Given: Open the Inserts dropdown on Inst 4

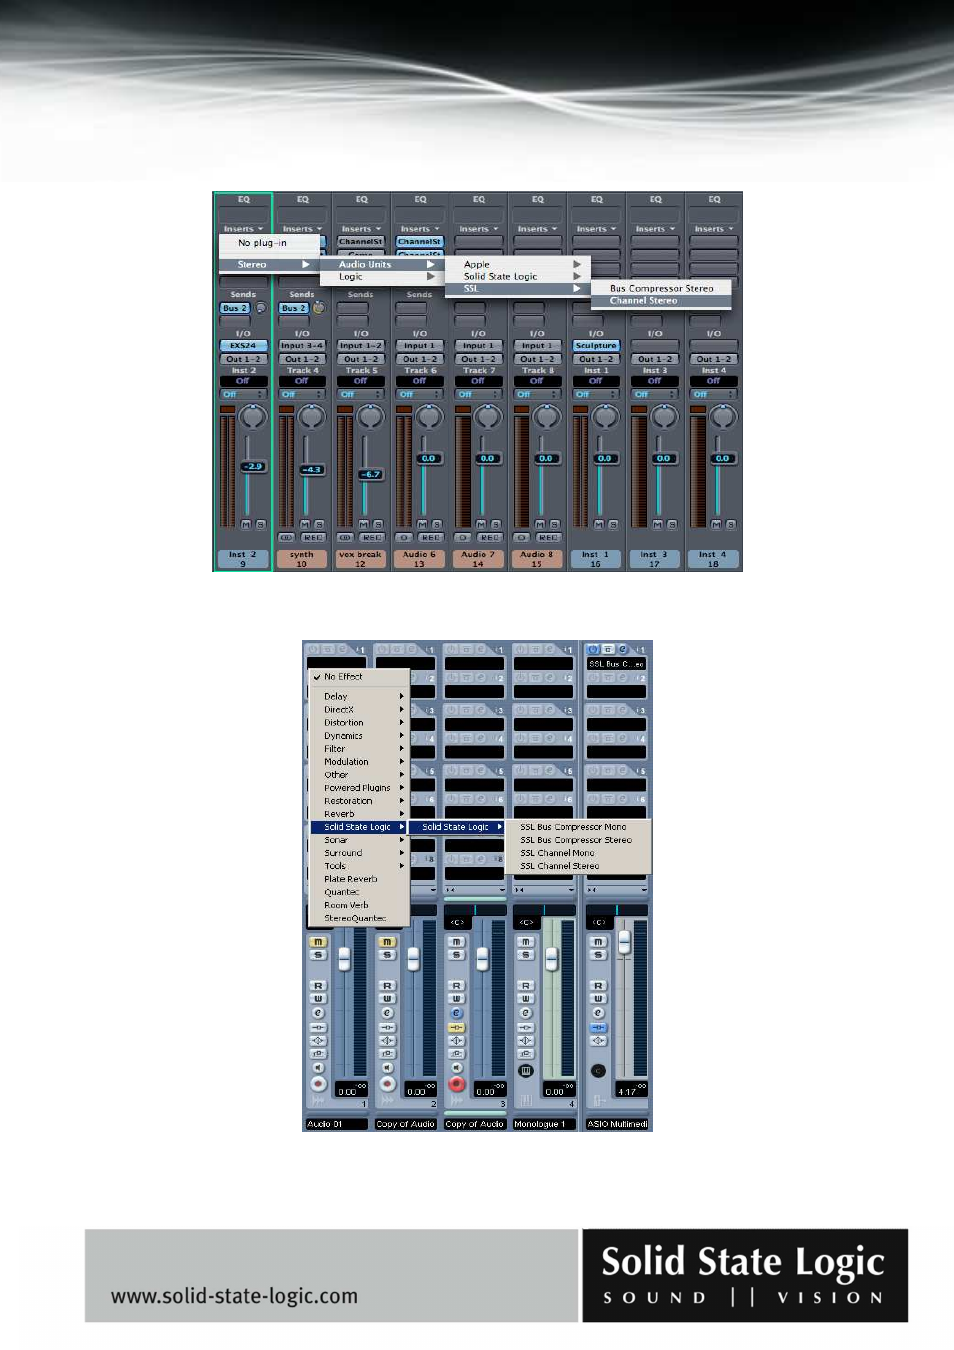Looking at the screenshot, I should (x=714, y=229).
